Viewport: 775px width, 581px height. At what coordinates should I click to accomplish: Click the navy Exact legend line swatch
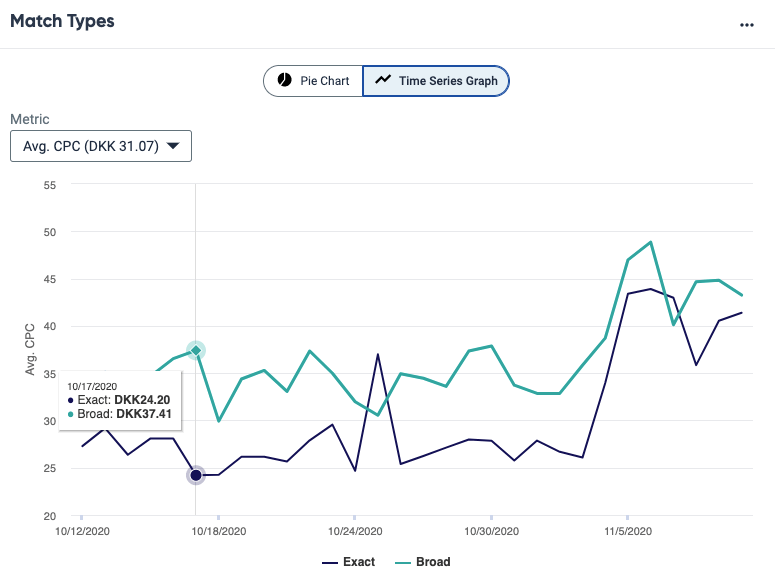(x=329, y=562)
